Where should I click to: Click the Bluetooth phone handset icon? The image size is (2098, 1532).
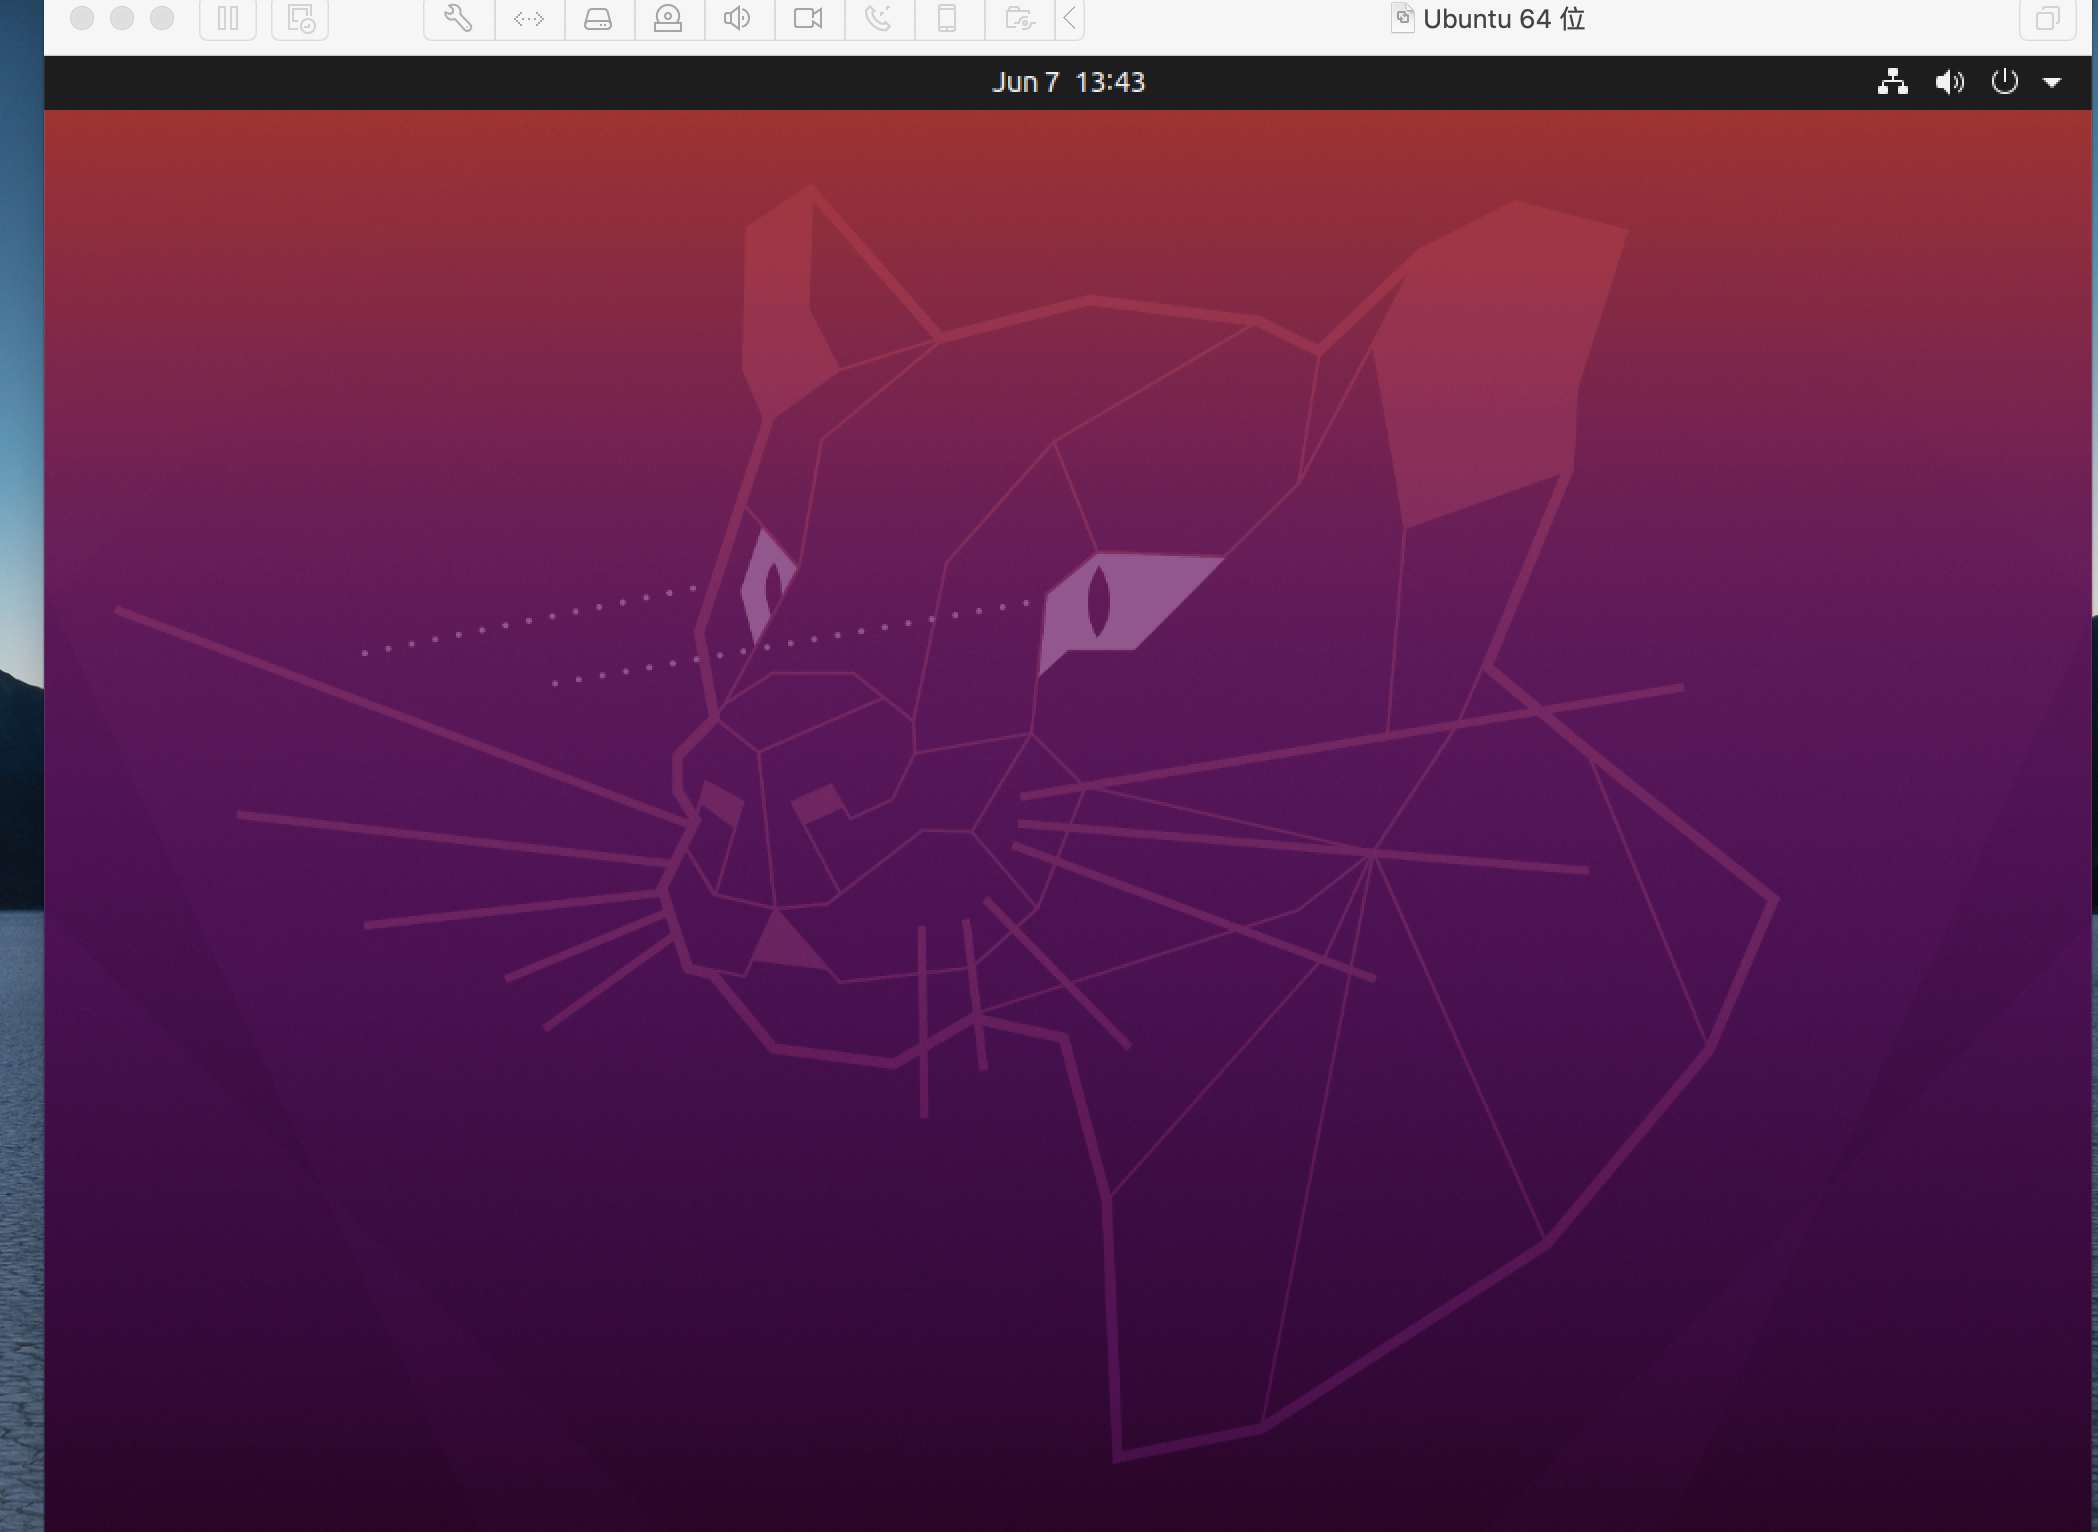[877, 18]
